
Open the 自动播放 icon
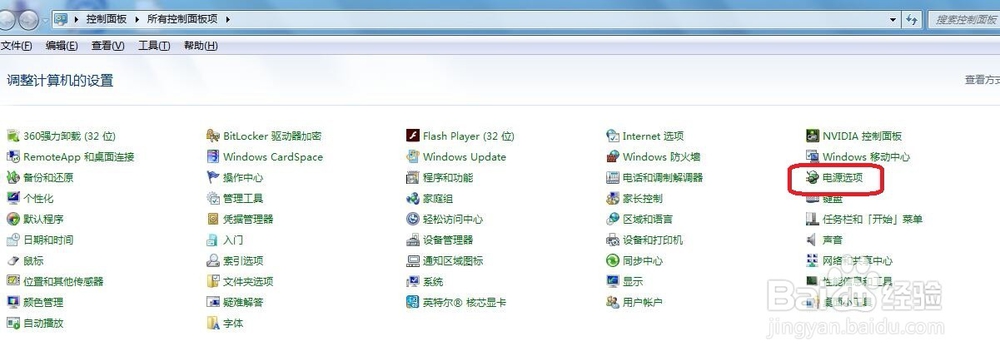point(13,323)
